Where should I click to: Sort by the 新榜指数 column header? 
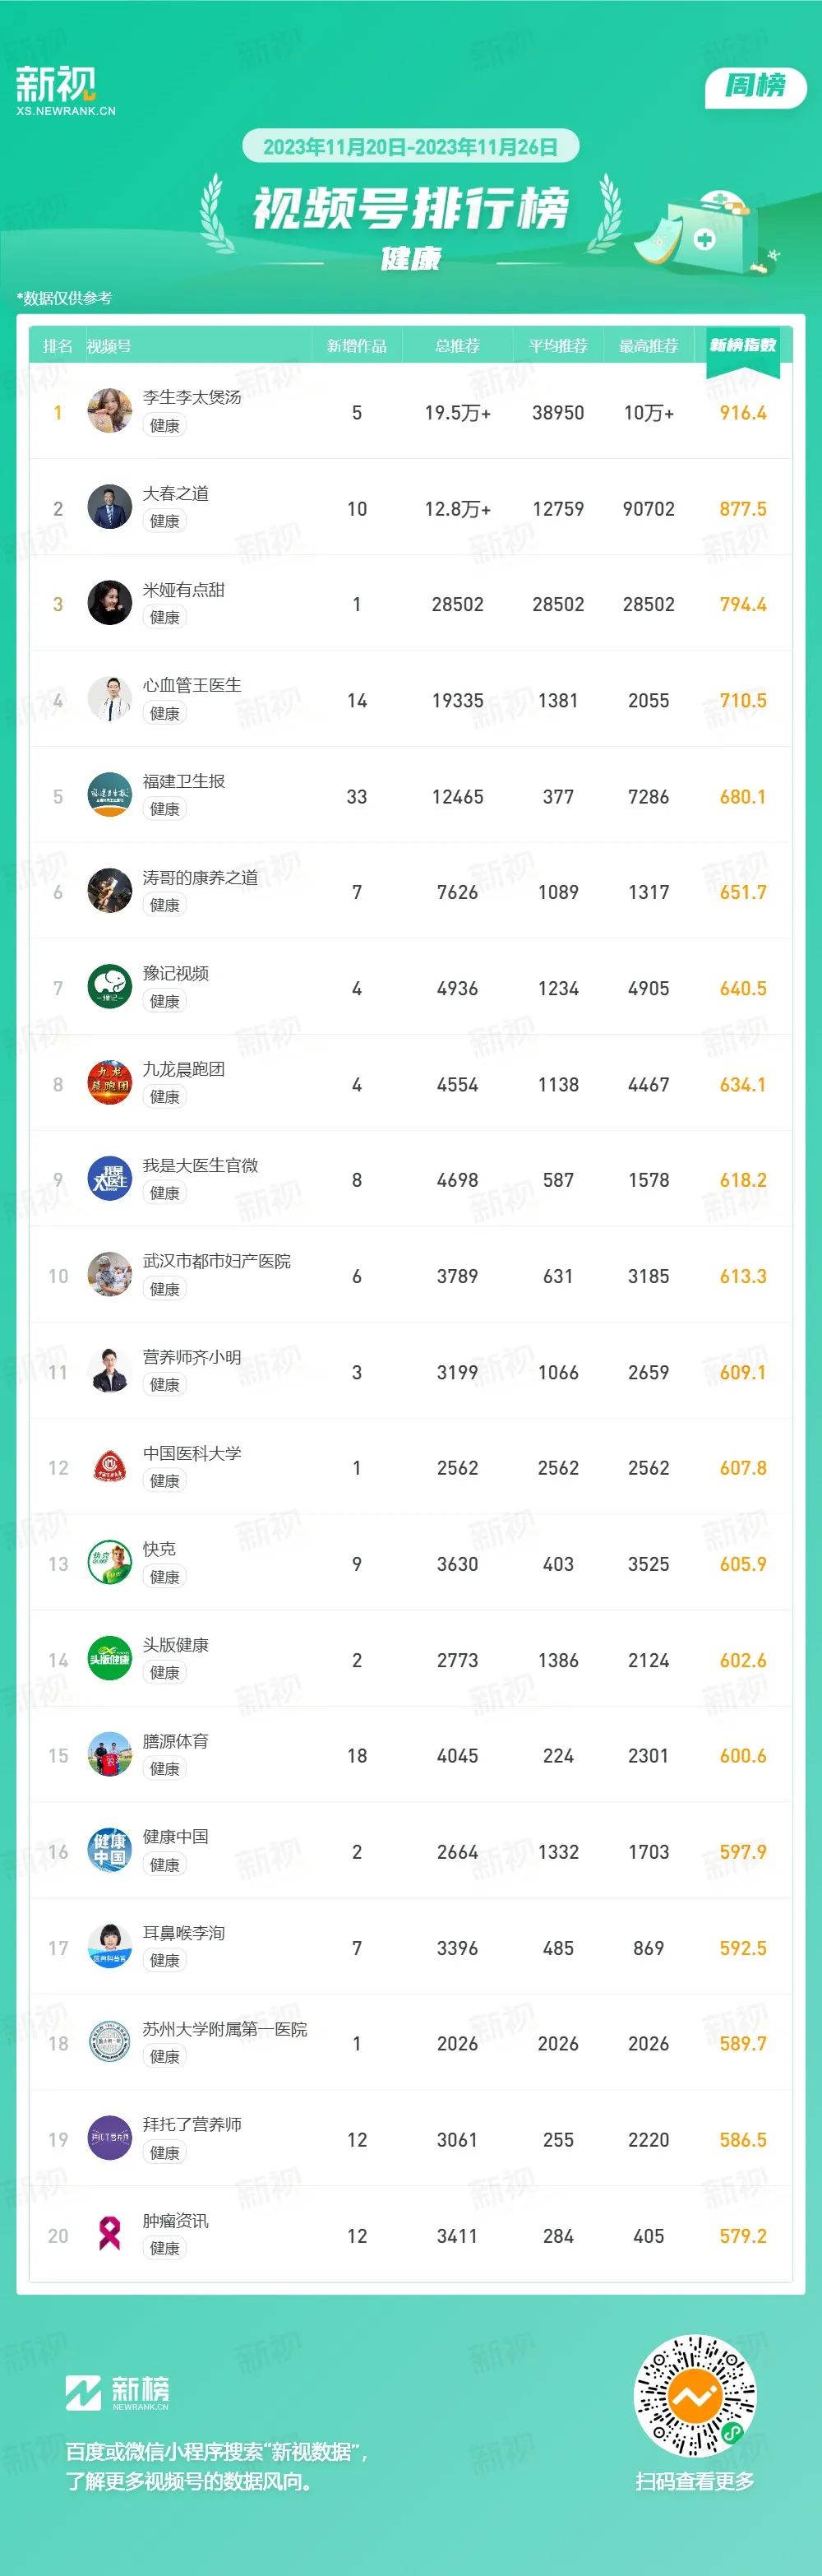pyautogui.click(x=743, y=345)
